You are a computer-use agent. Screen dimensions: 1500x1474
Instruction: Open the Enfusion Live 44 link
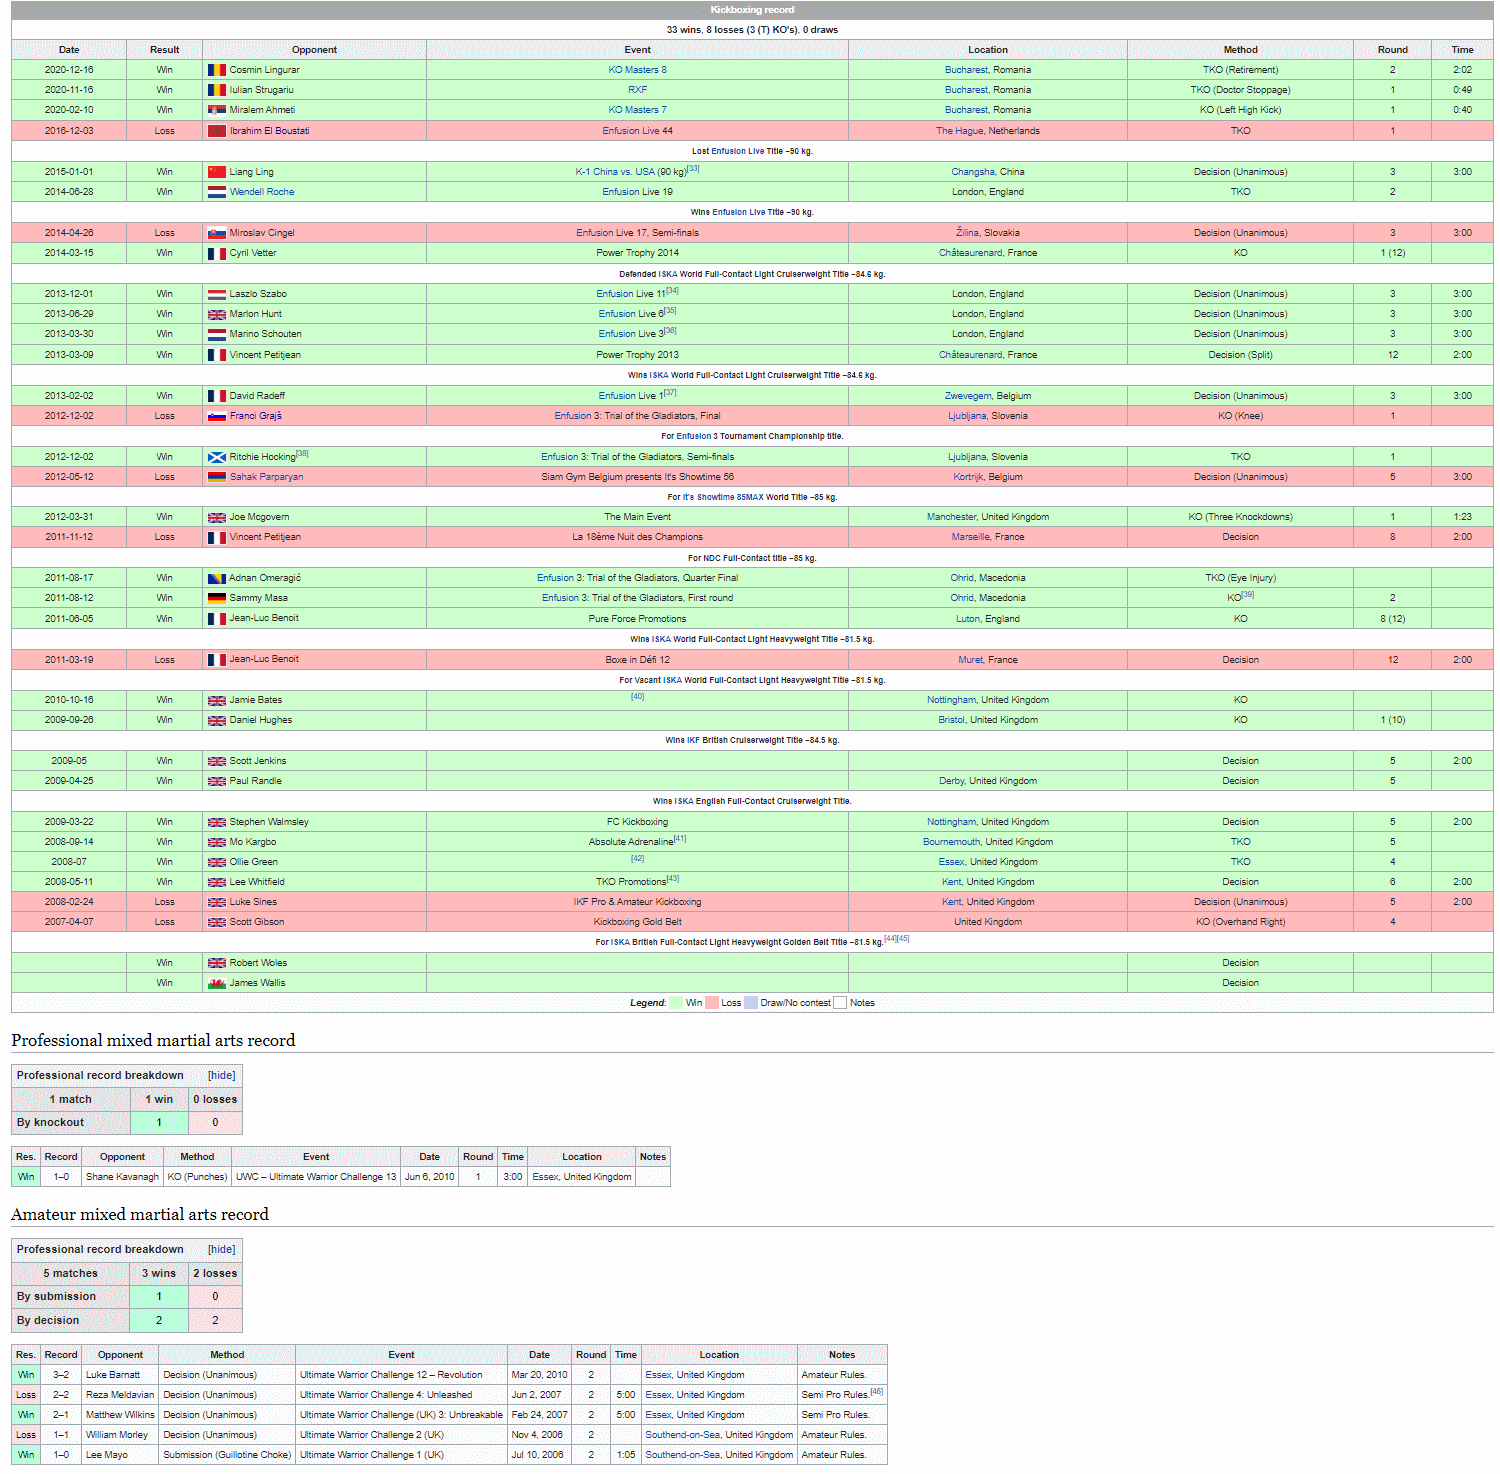click(x=637, y=131)
